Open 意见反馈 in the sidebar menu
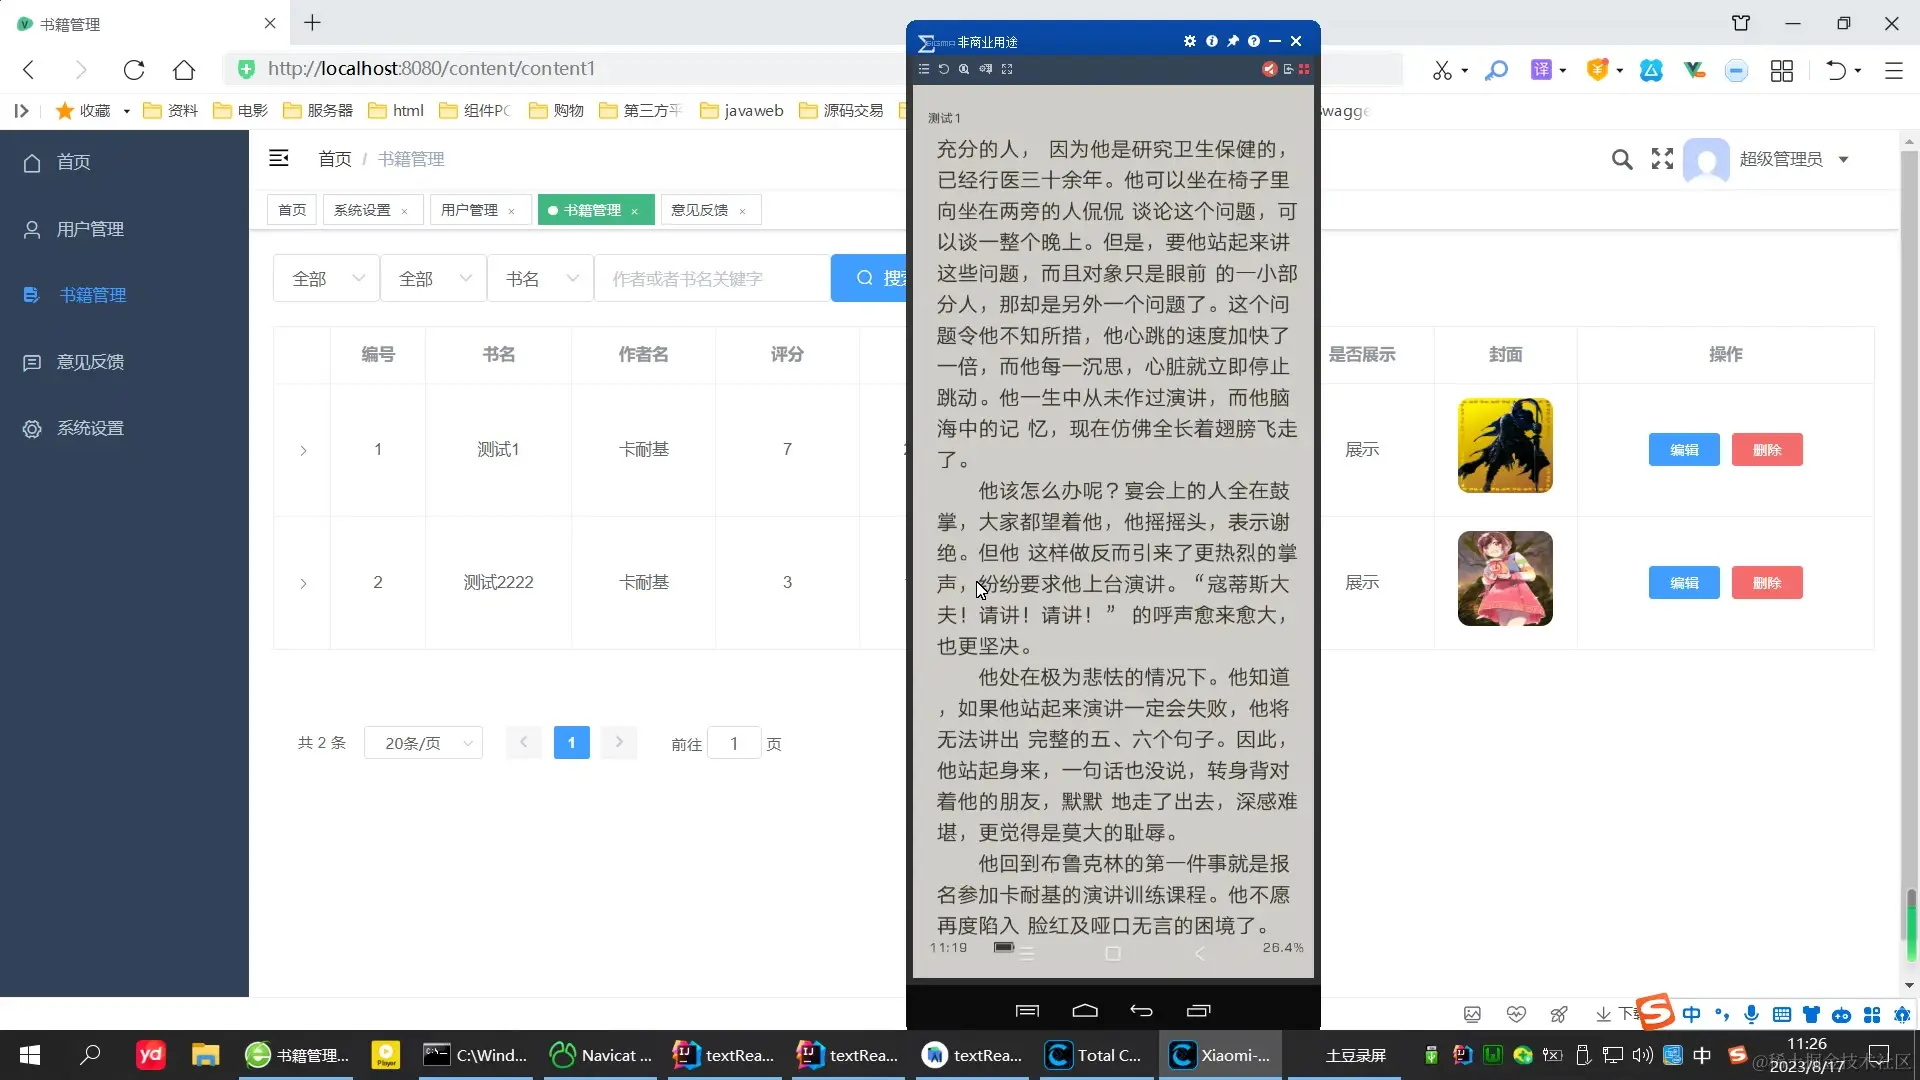 click(90, 362)
